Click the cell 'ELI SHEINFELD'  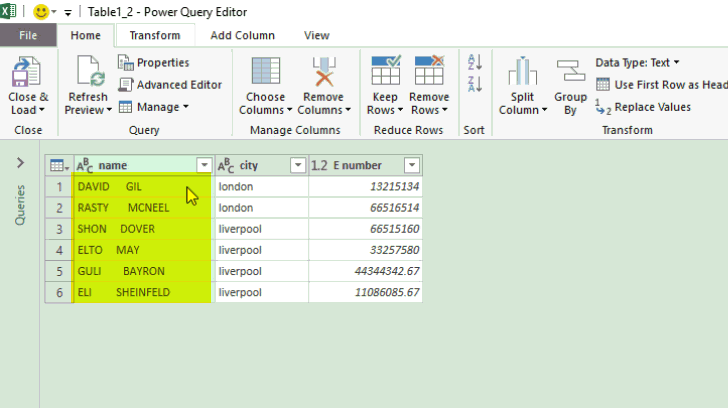[144, 292]
